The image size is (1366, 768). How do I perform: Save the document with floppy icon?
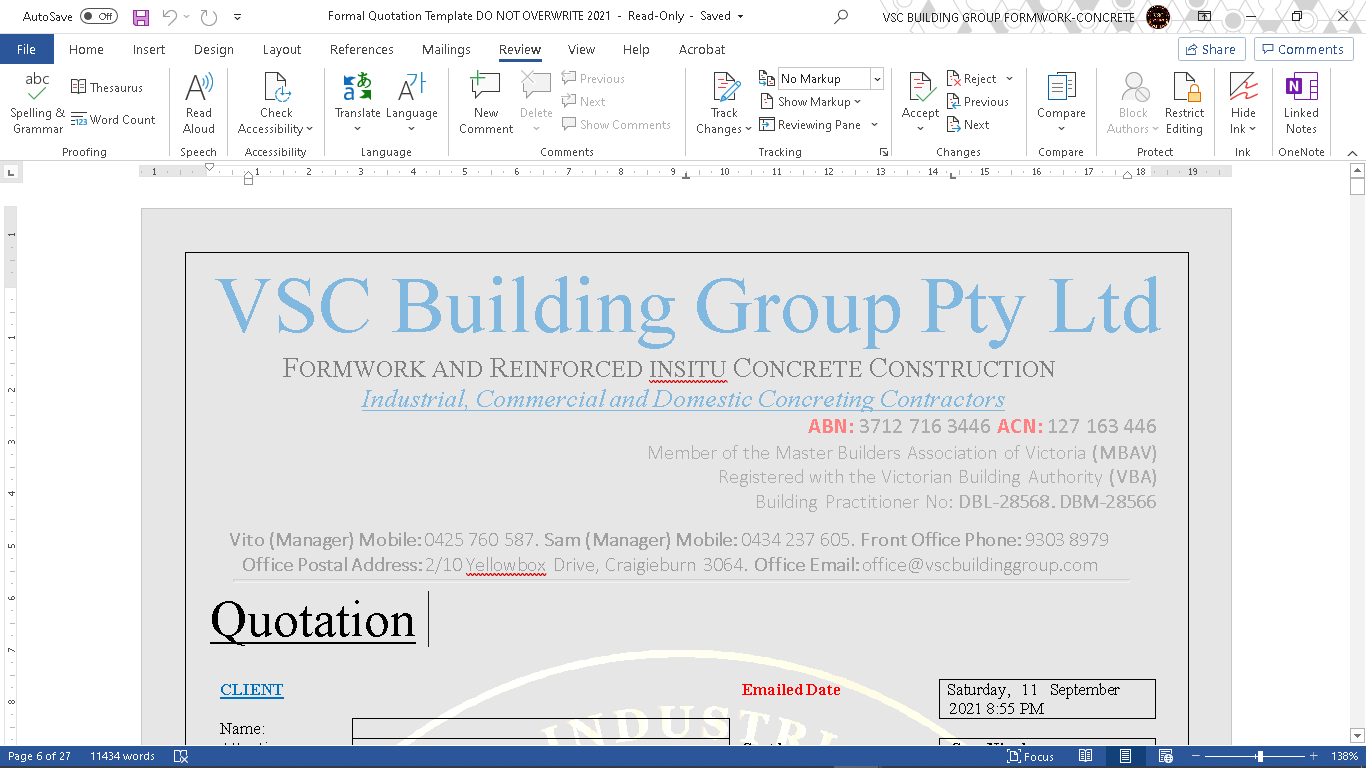141,17
